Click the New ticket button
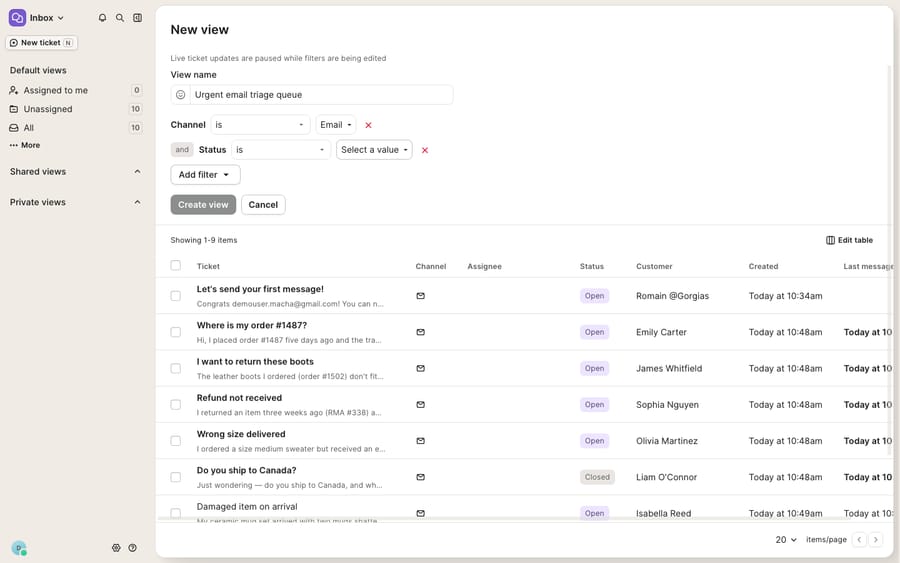Screen dimensions: 900x563 tap(41, 43)
